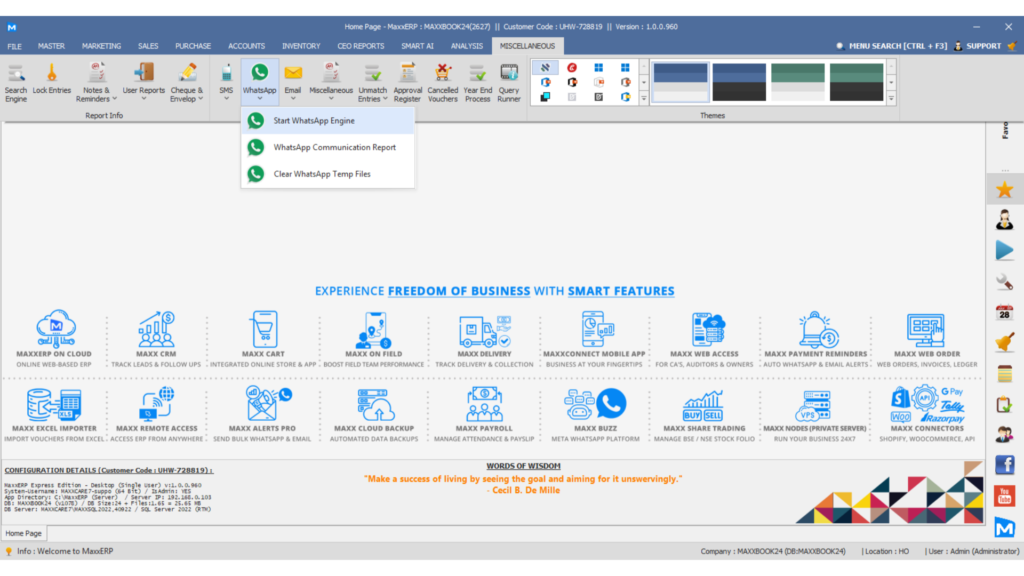Open Cheque & Envelop tool
This screenshot has width=1024, height=576.
tap(187, 83)
